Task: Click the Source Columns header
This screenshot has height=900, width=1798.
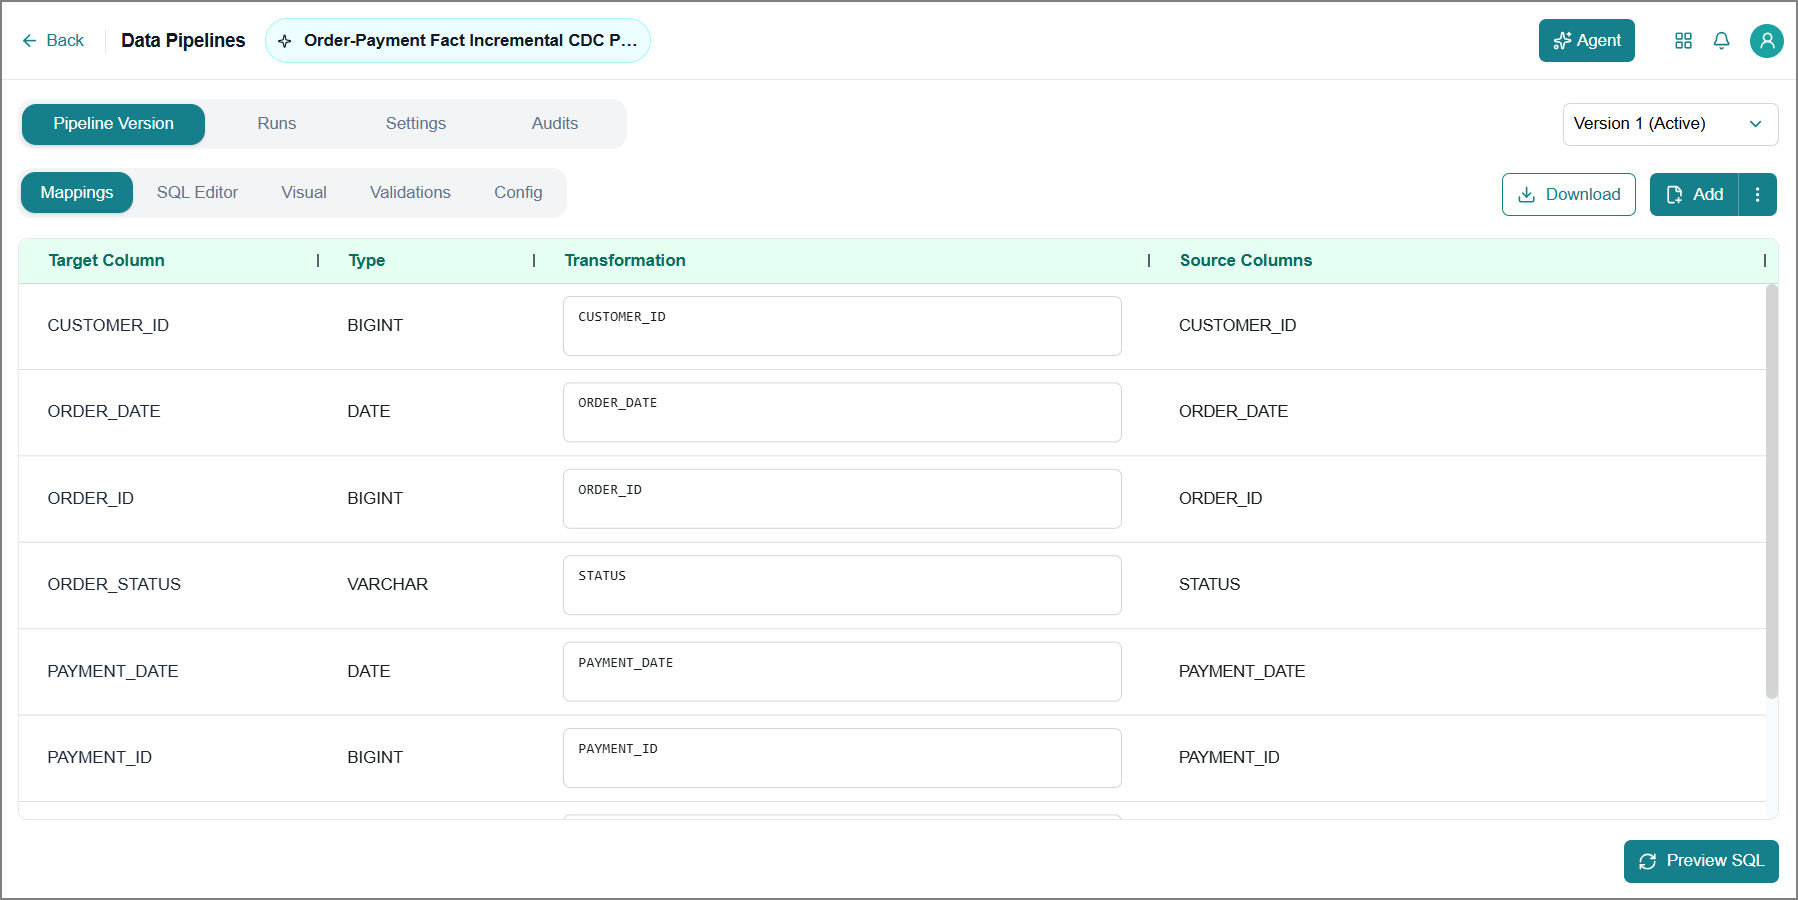Action: (1245, 260)
